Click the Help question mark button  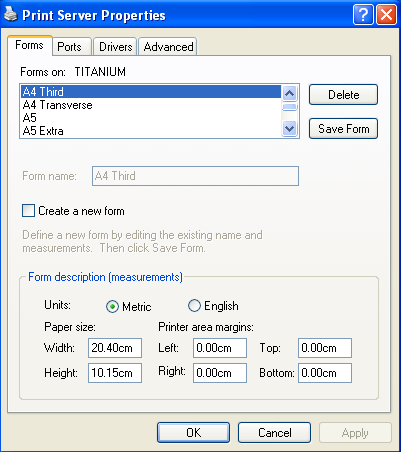point(363,15)
